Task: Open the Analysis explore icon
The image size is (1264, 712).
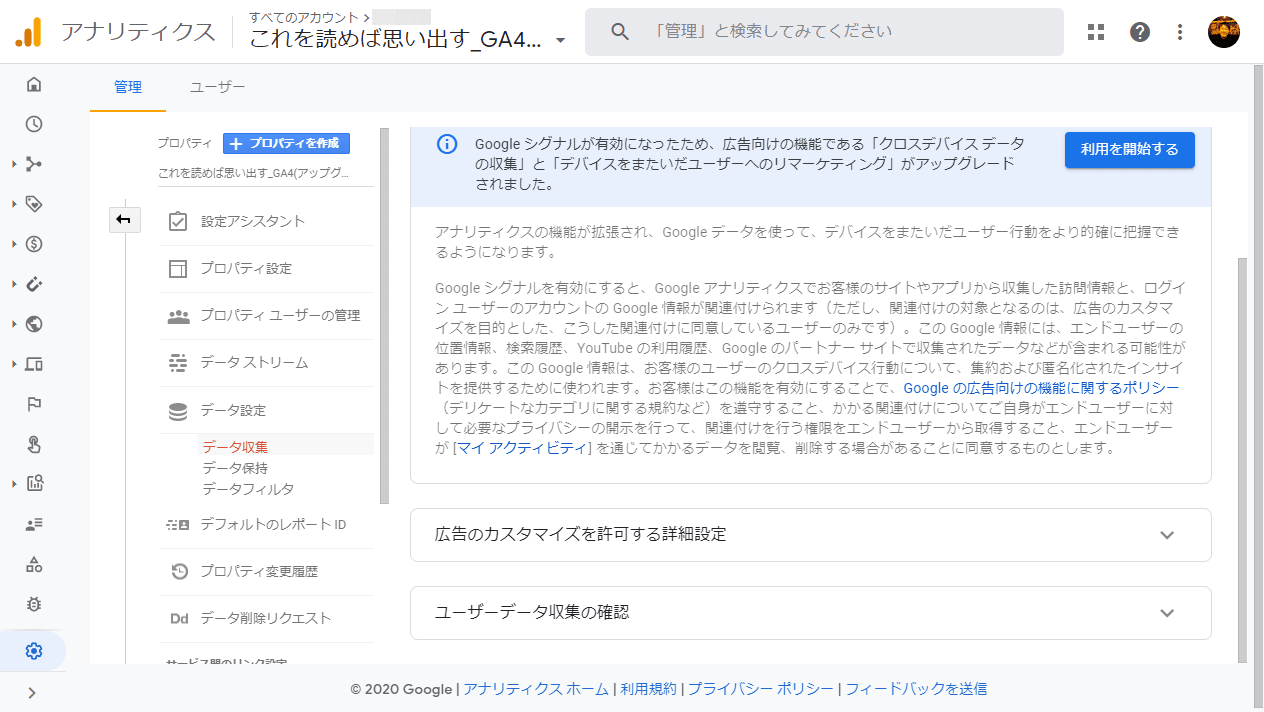Action: 34,484
